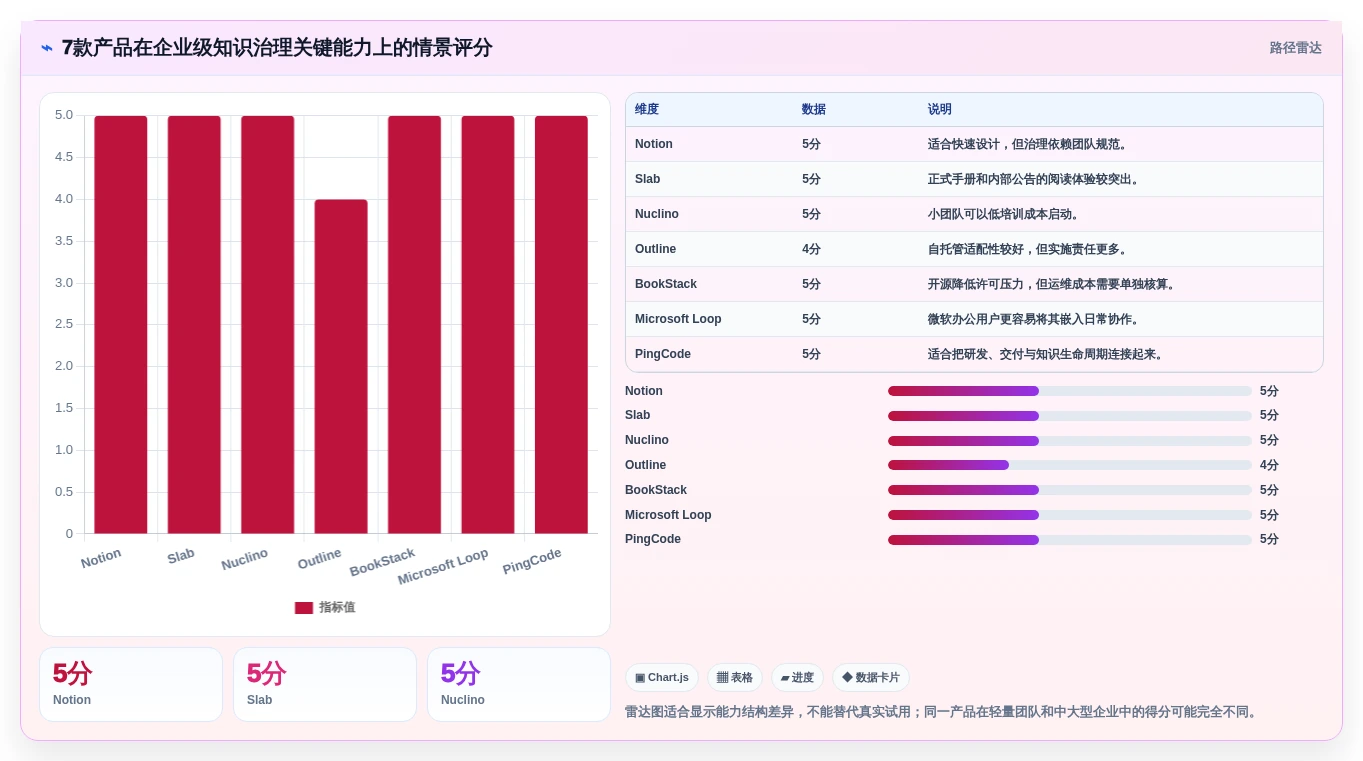Click the Outline progress bar
This screenshot has height=761, width=1363.
[1070, 465]
